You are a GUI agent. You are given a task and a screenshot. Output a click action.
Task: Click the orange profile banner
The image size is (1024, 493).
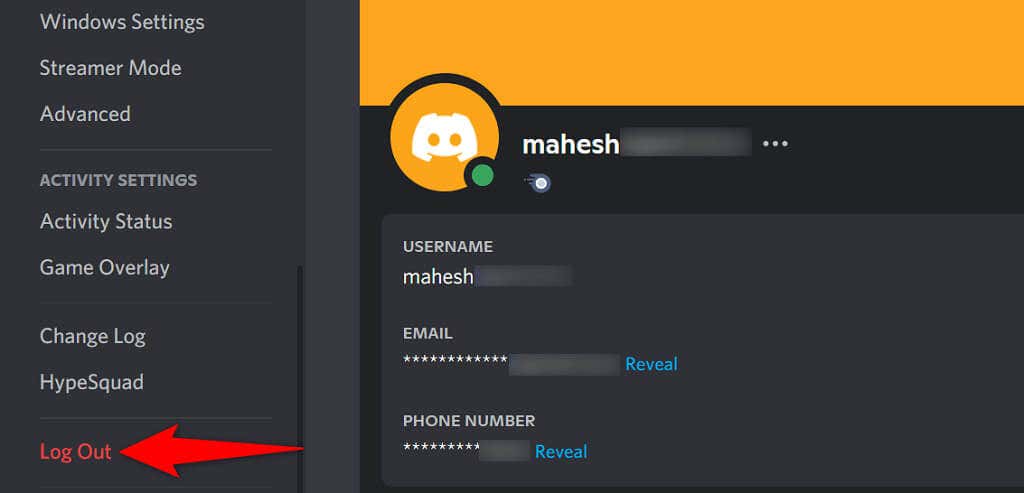coord(692,52)
